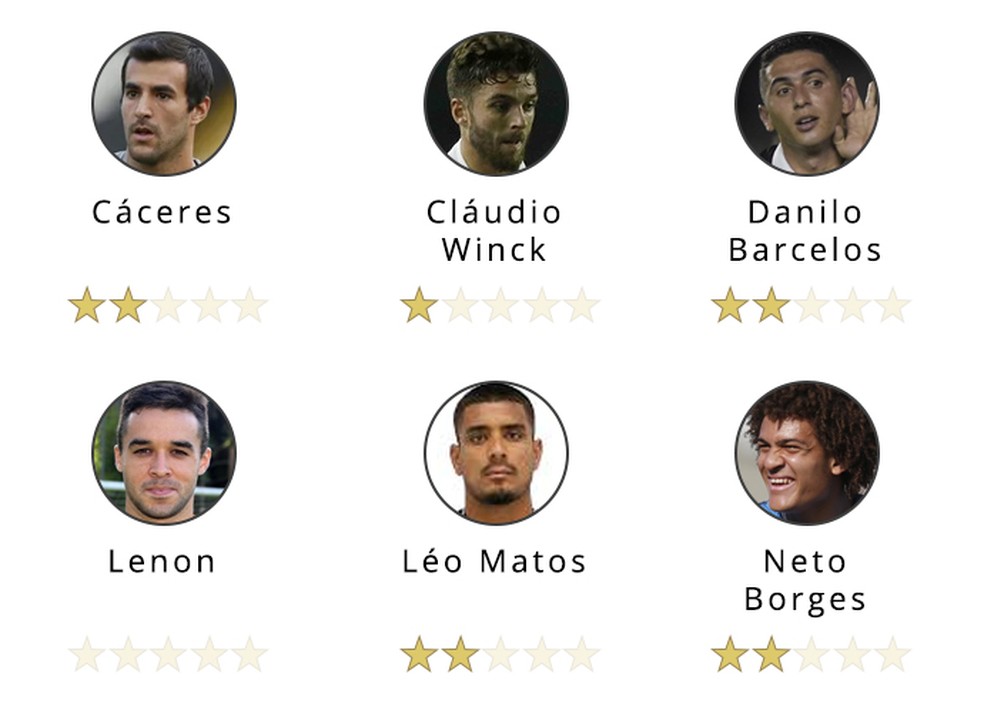
Task: Rate Léo Matos four stars
Action: [541, 655]
